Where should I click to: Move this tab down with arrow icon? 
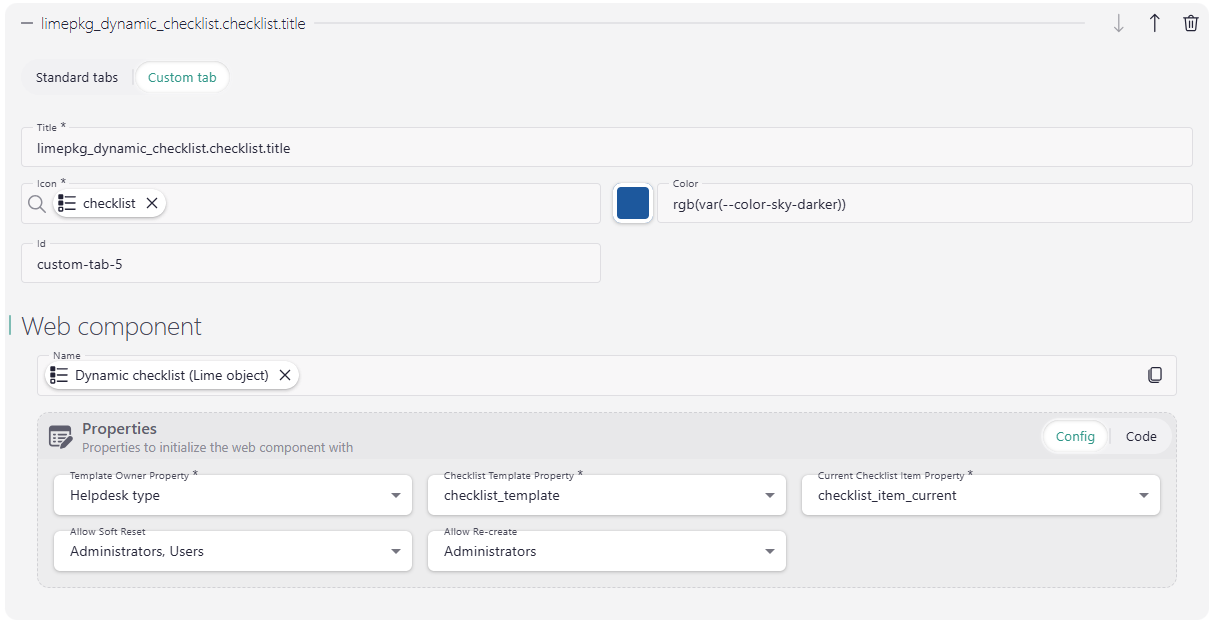[x=1119, y=23]
